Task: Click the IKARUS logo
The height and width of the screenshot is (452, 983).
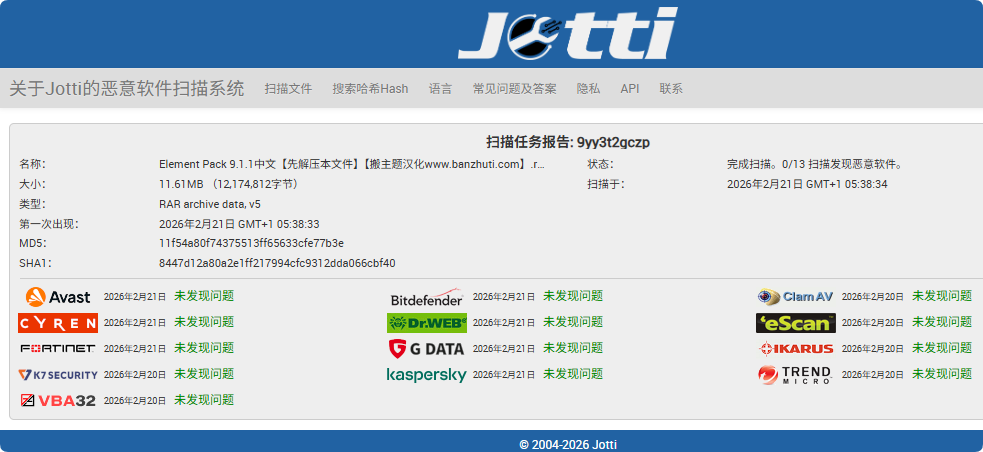Action: (x=796, y=349)
